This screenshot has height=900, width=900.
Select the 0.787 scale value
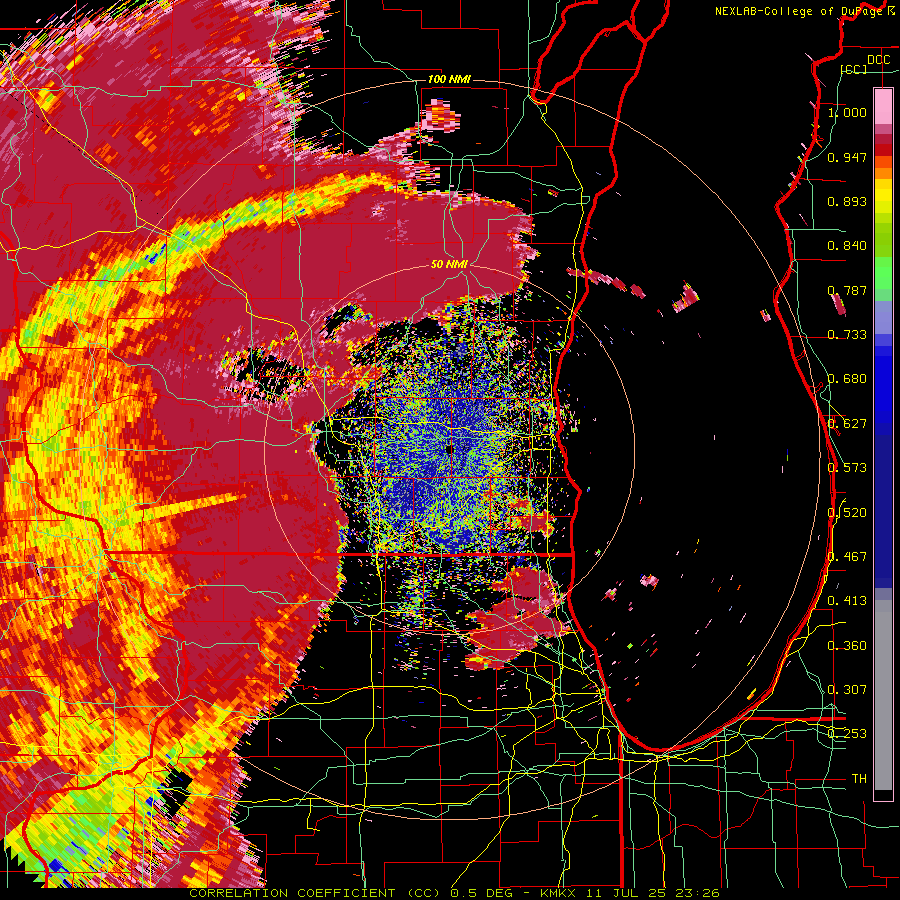[x=847, y=290]
